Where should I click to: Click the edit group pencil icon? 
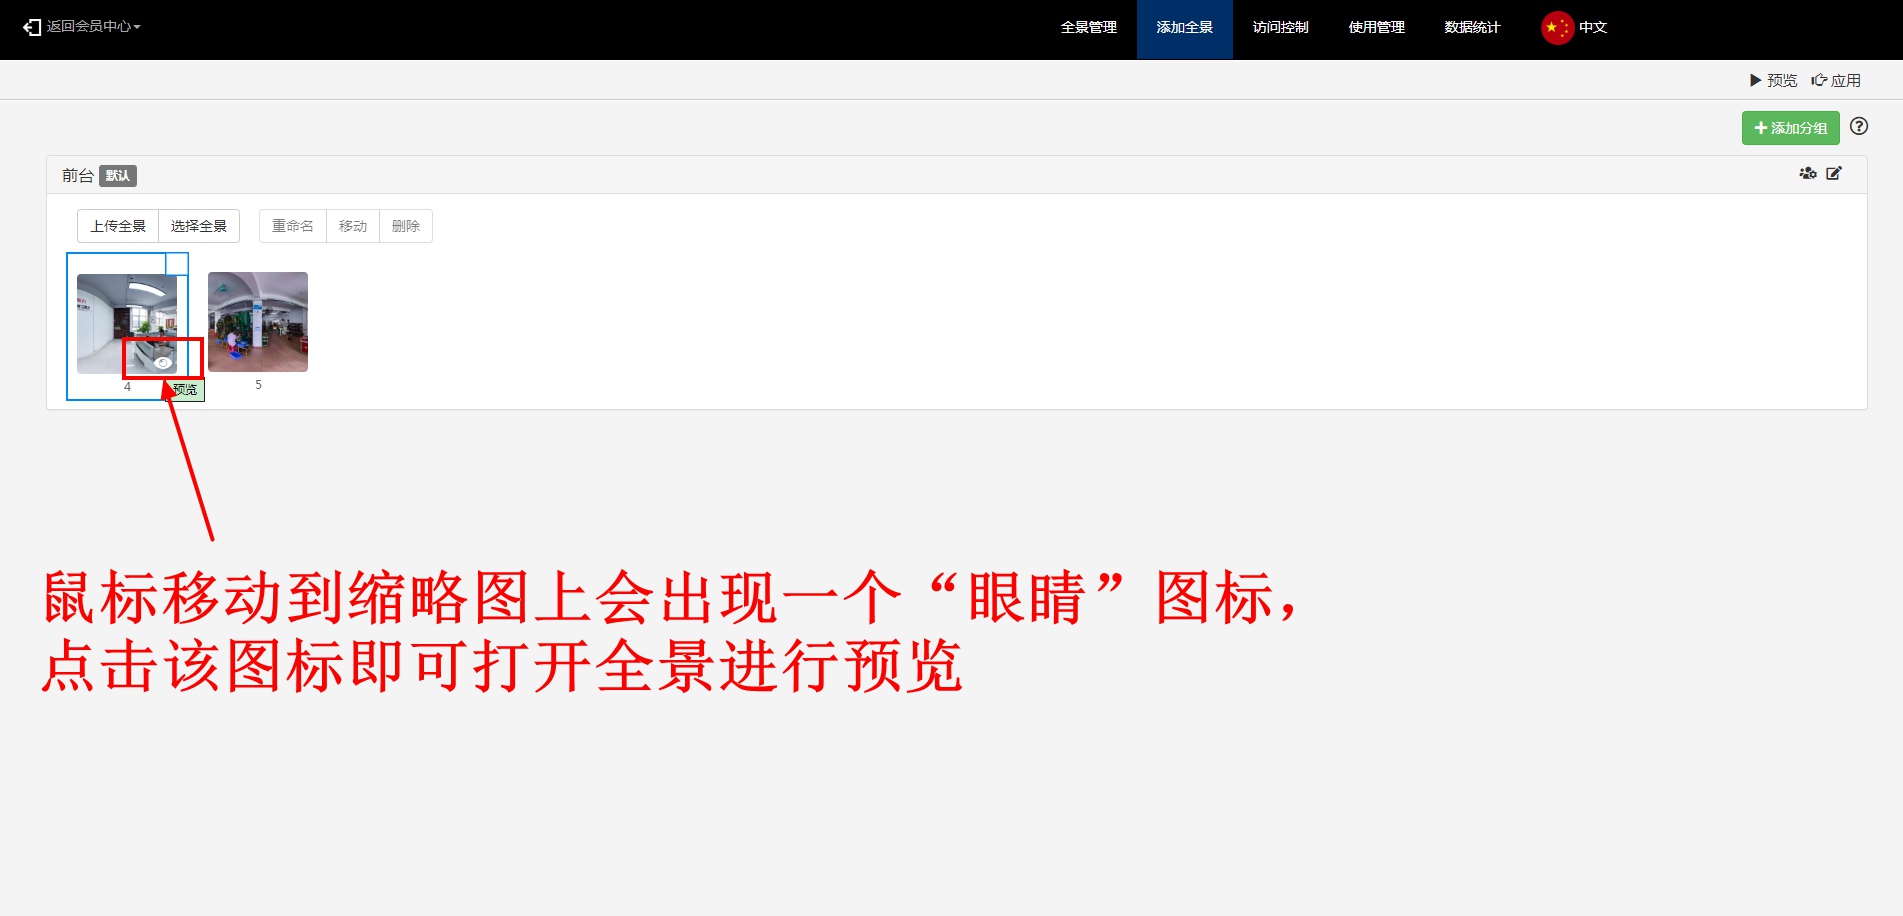coord(1834,174)
